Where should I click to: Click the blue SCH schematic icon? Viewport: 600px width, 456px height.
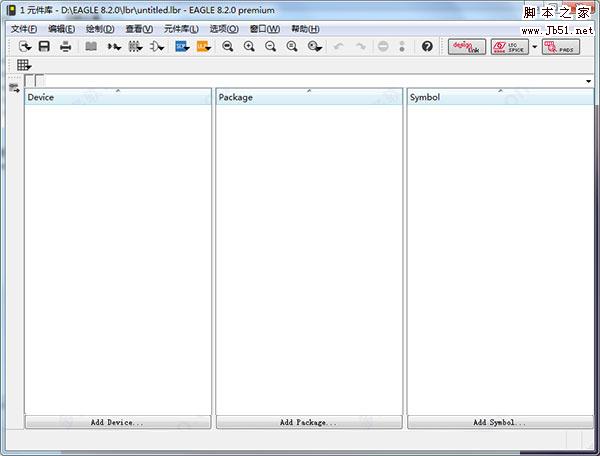tap(182, 47)
